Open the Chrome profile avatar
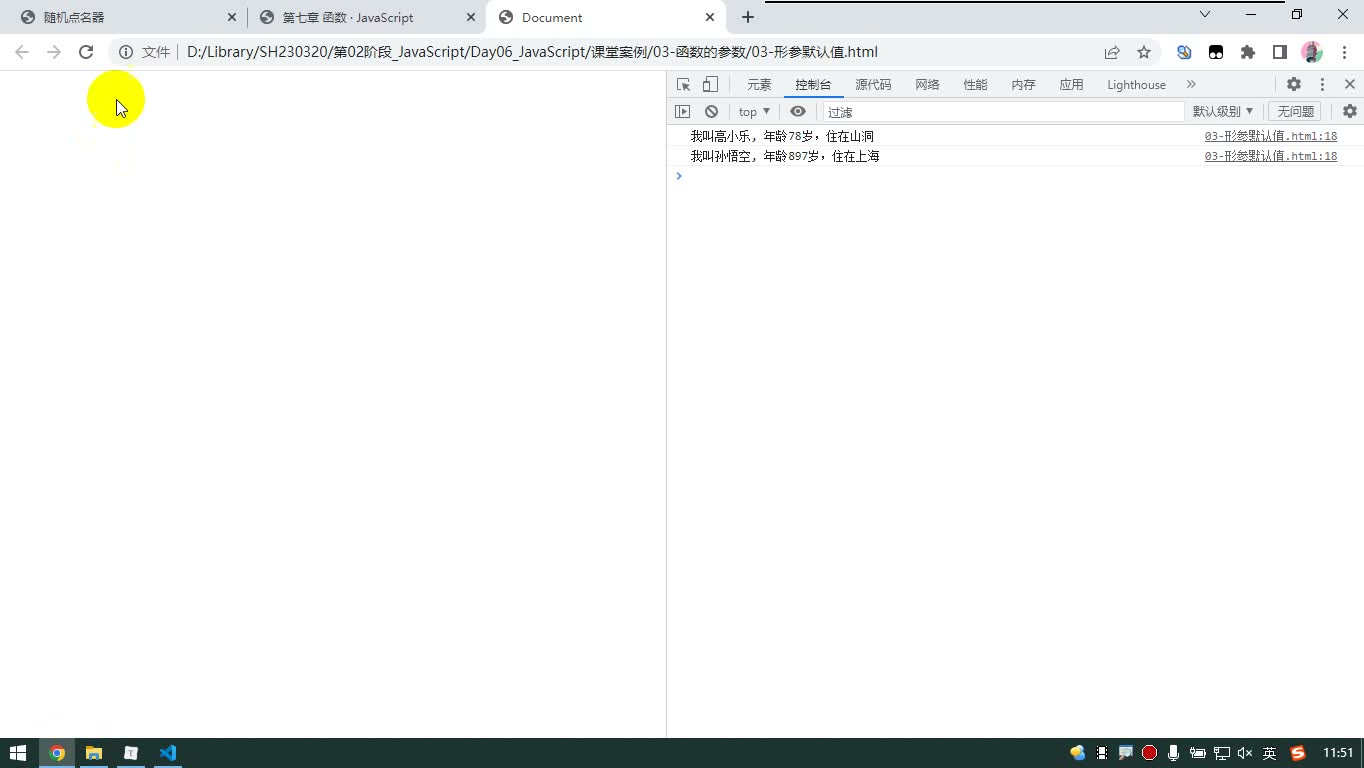This screenshot has height=768, width=1364. click(1312, 52)
